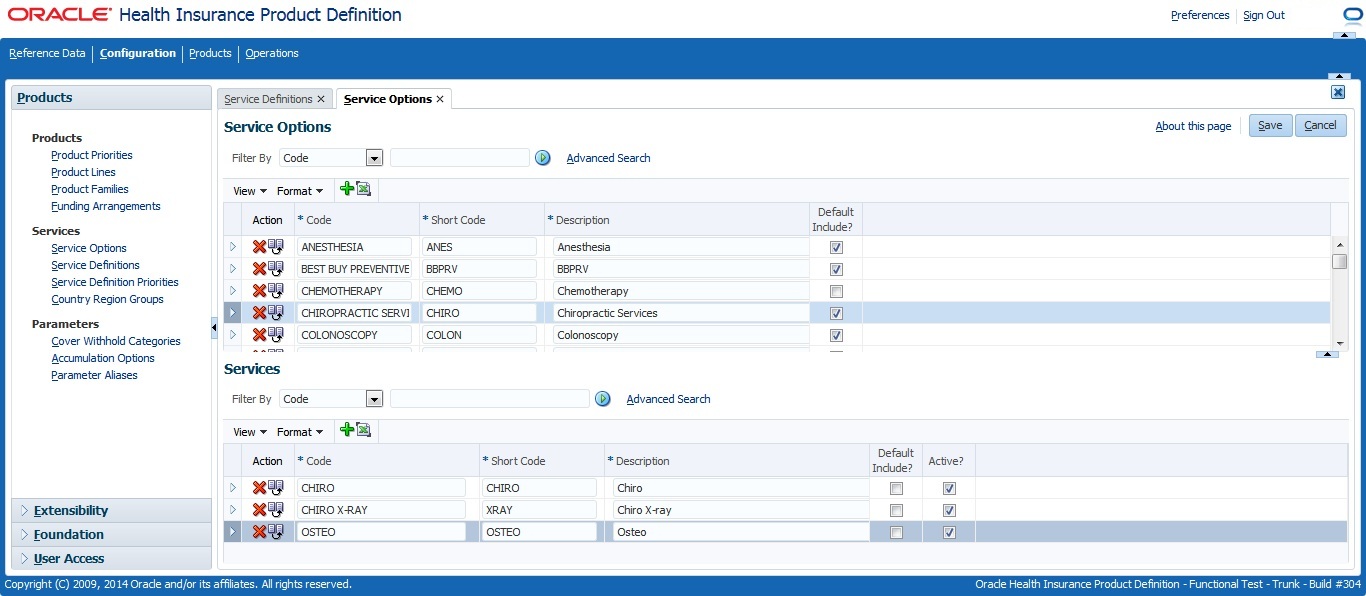Run the Services filter search
Image resolution: width=1366 pixels, height=596 pixels.
tap(603, 399)
